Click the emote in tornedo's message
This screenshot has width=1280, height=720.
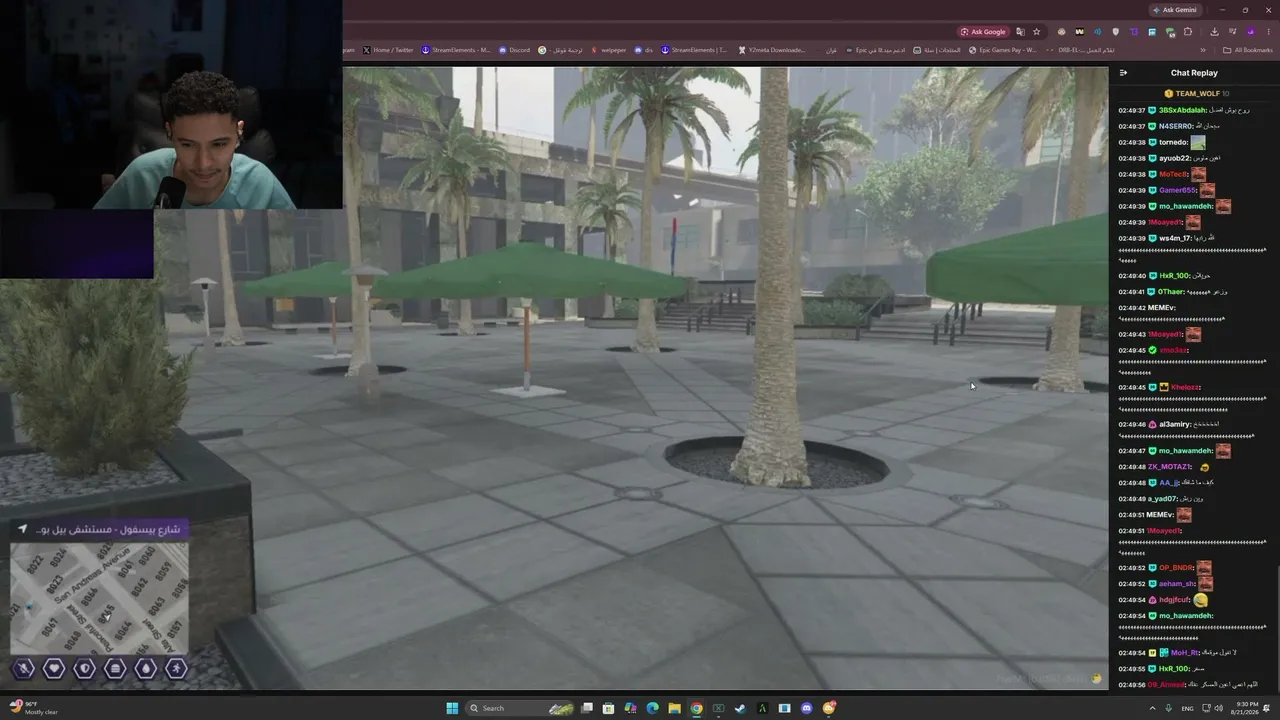click(x=1198, y=142)
